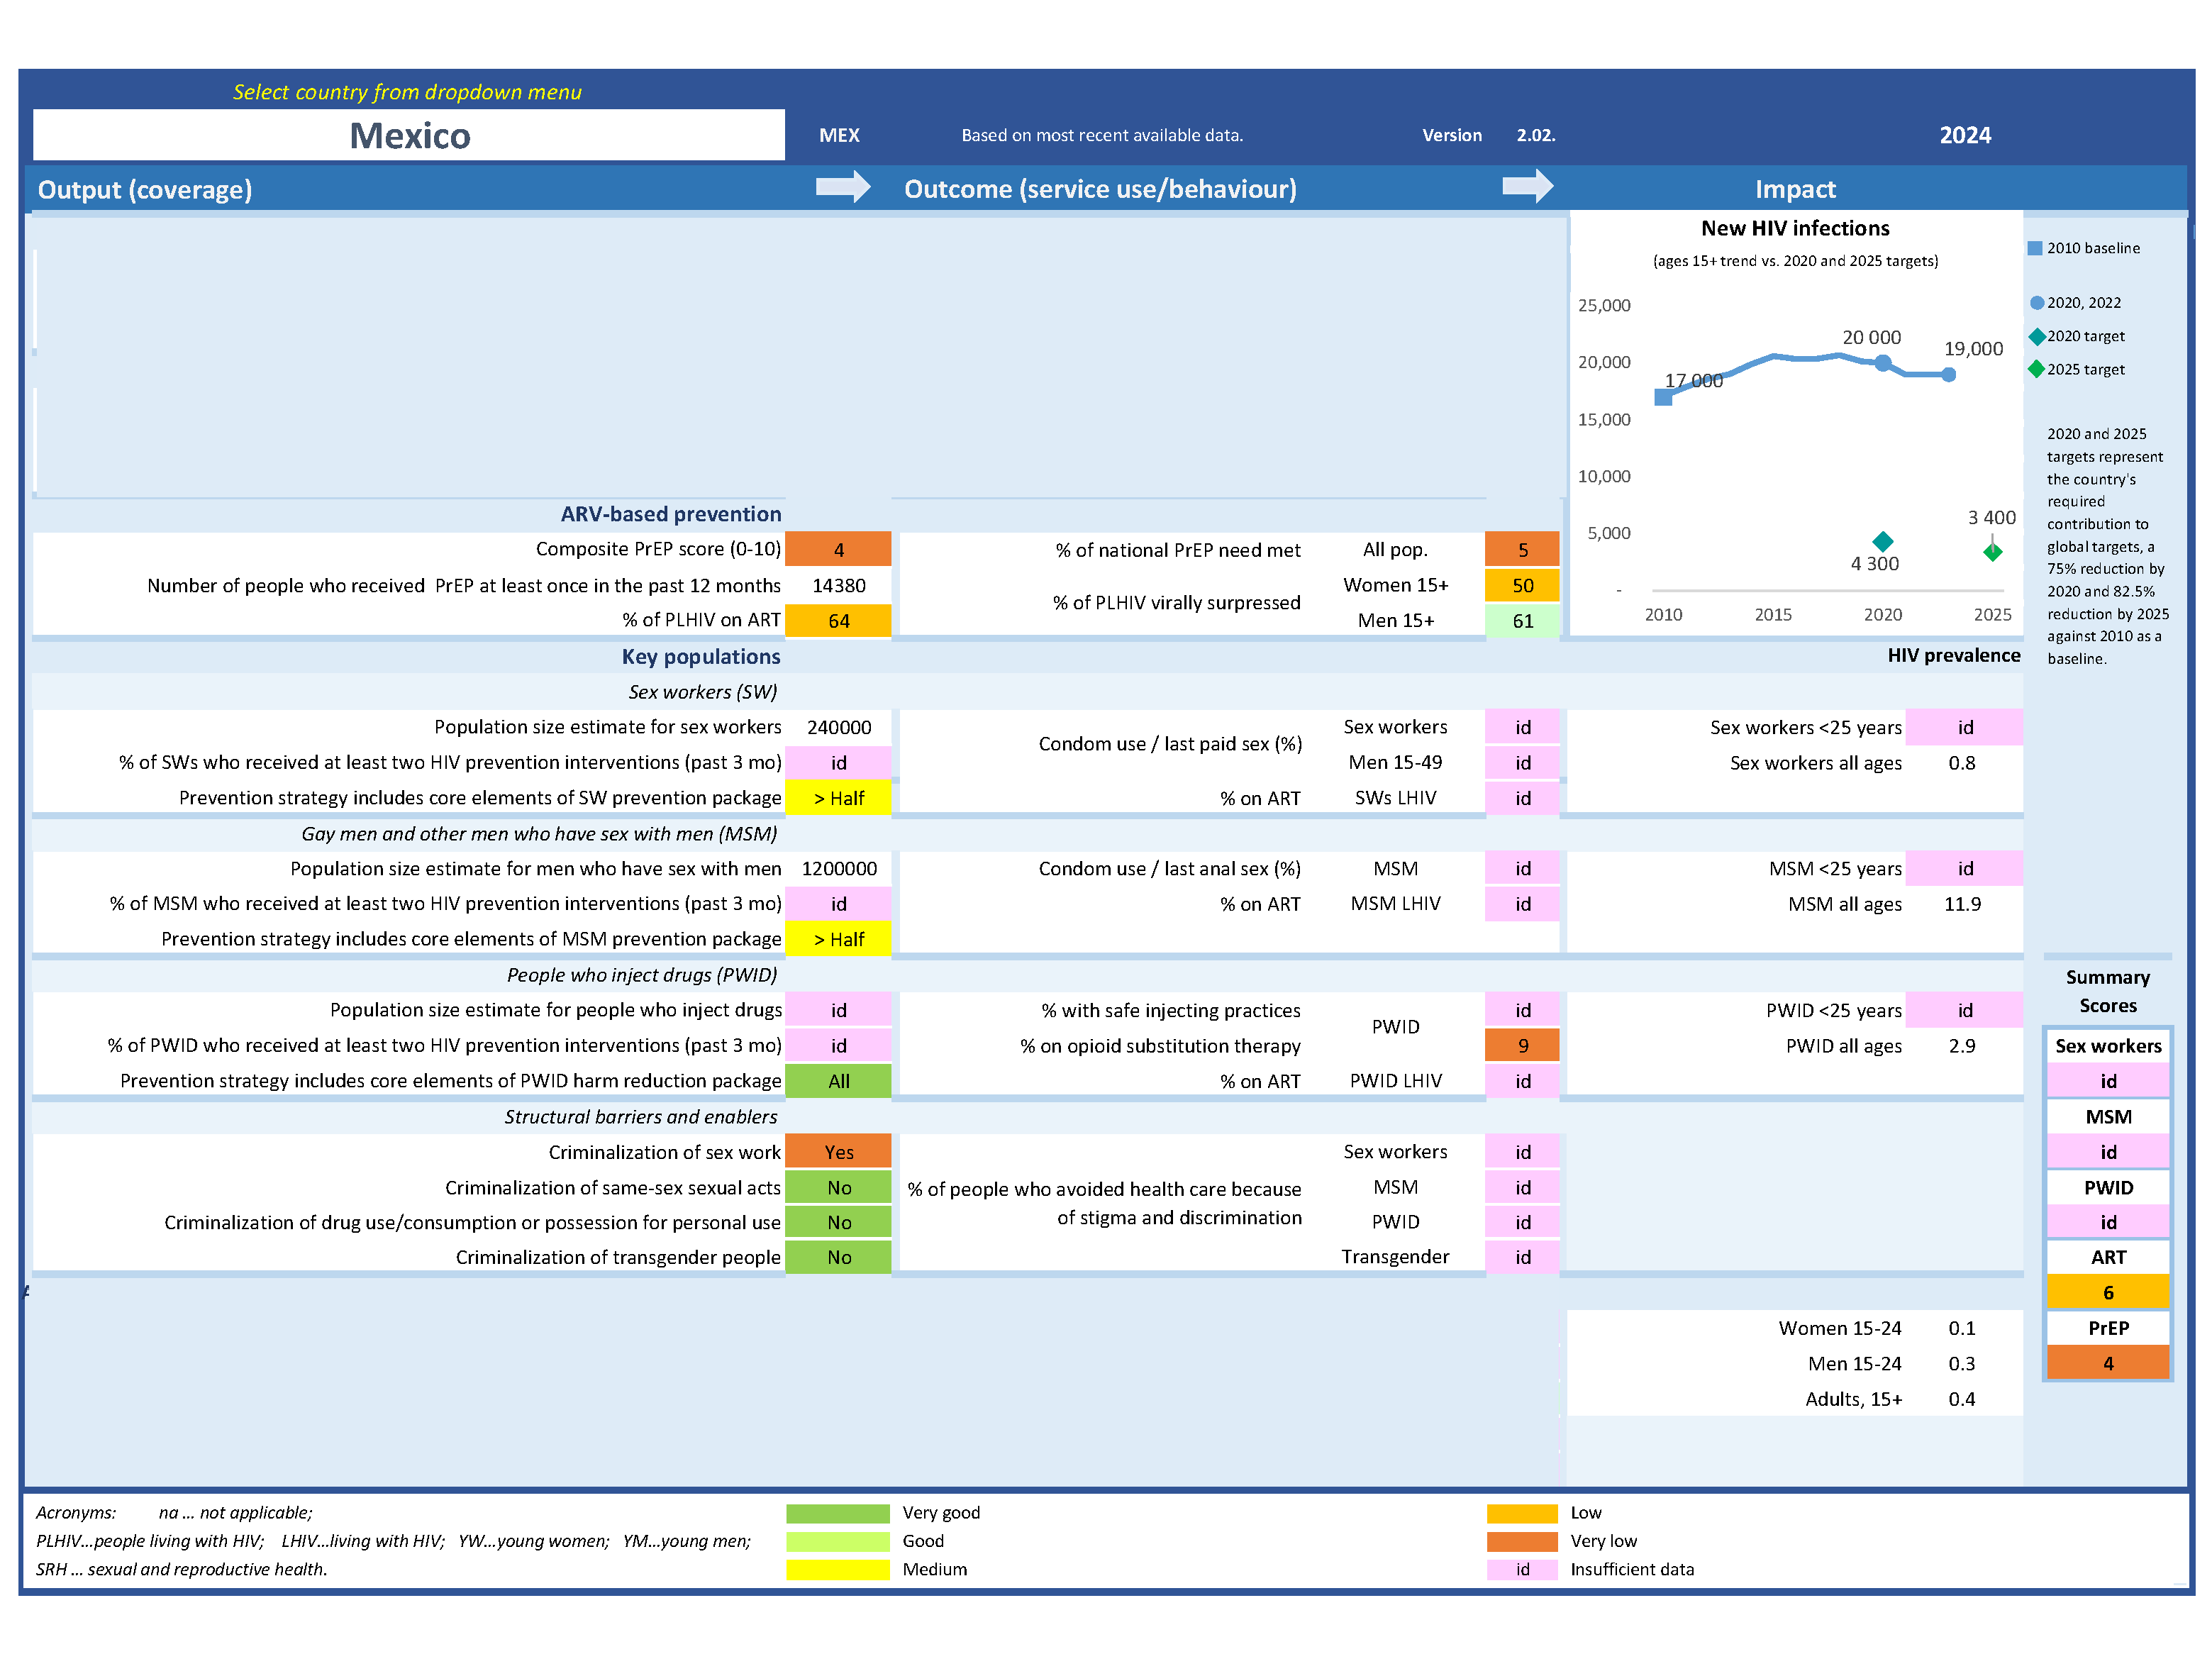Select % of PLHIV on ART value 64
This screenshot has width=2212, height=1659.
(838, 620)
